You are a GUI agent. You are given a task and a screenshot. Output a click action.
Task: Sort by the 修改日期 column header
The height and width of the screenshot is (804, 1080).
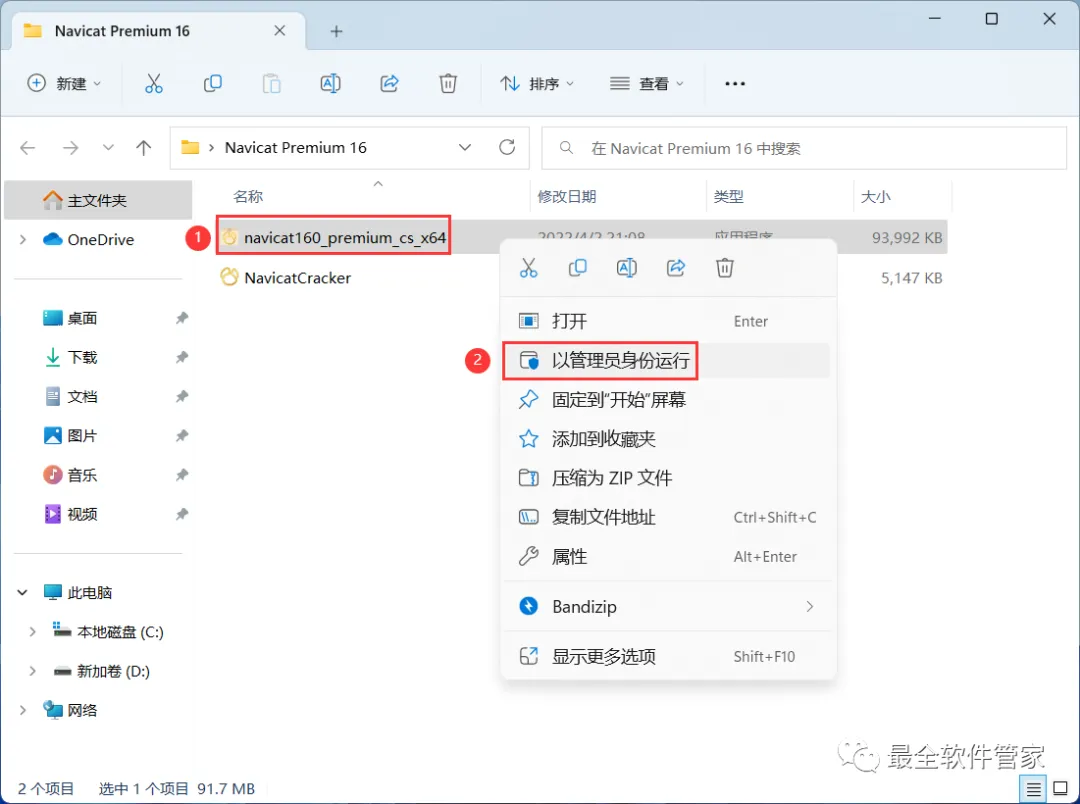(x=566, y=197)
